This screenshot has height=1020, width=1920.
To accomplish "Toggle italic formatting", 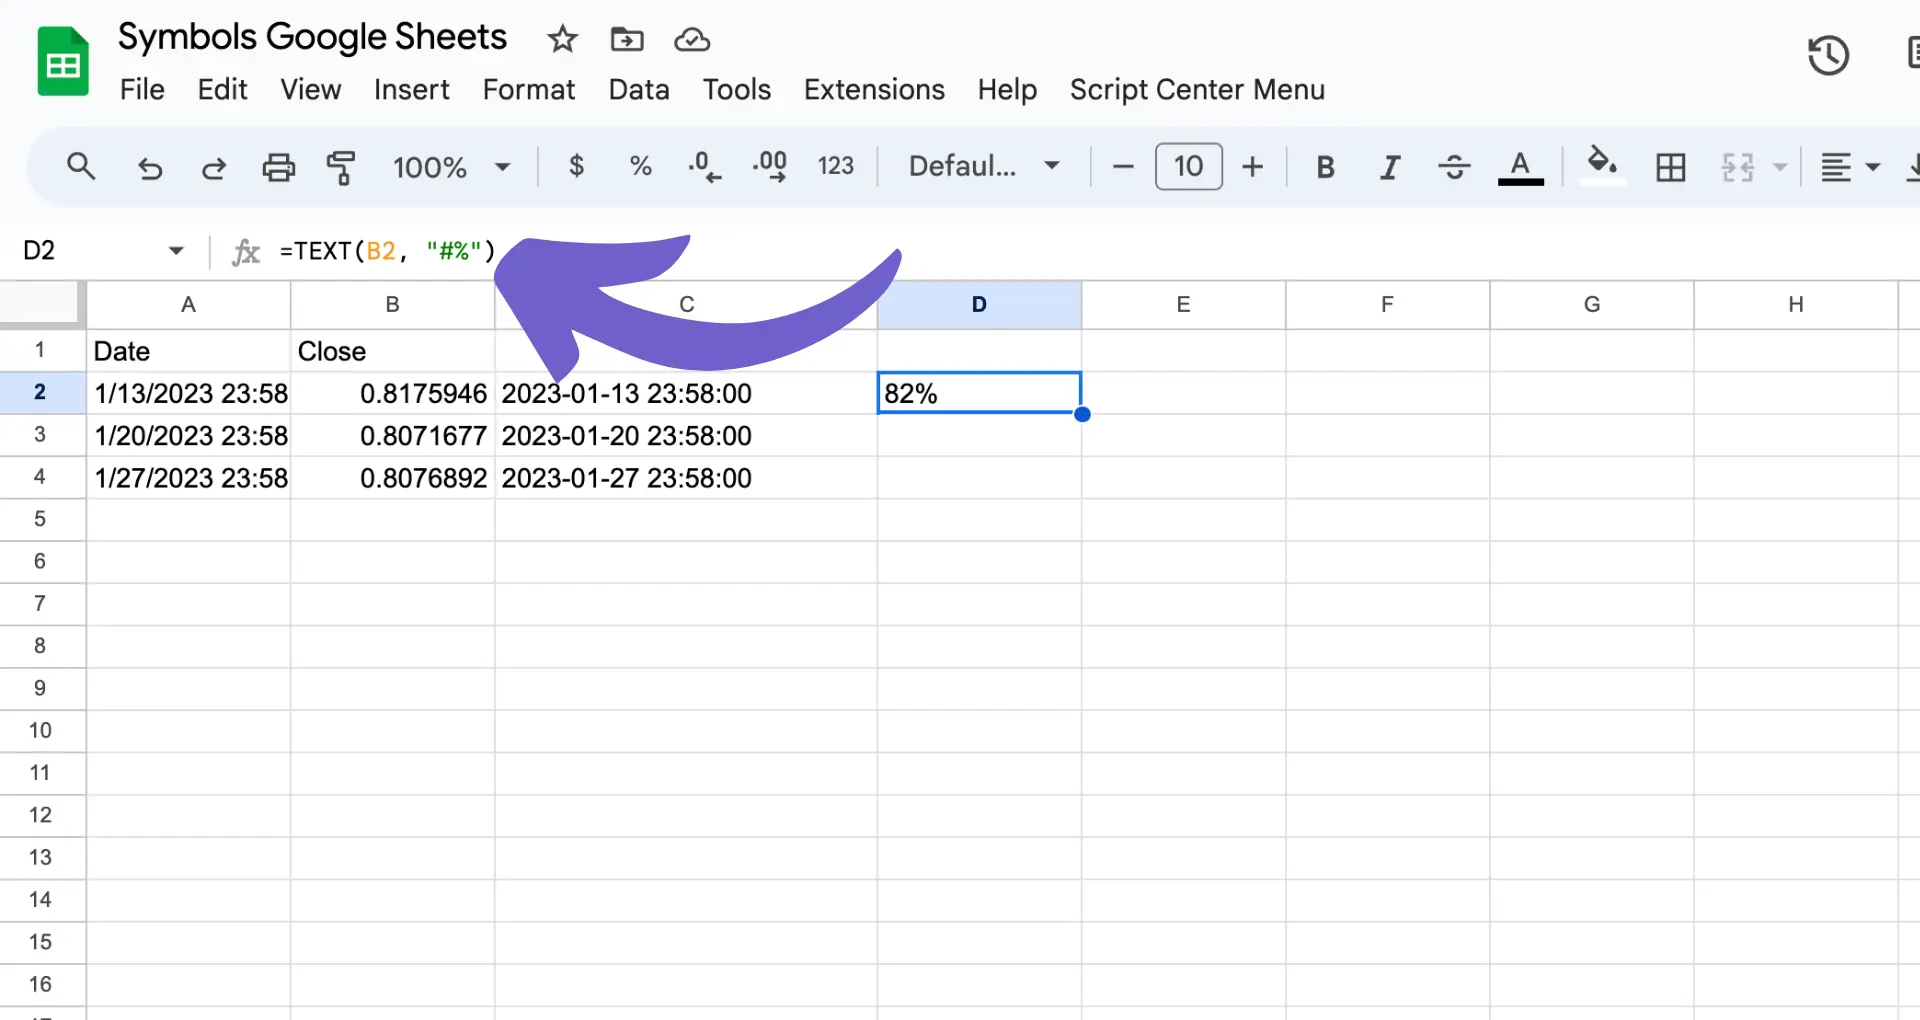I will pos(1390,167).
